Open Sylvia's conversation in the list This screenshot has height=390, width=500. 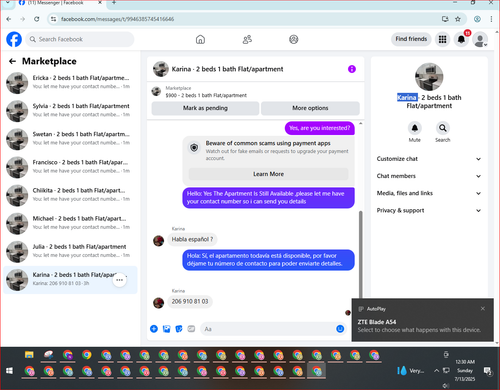click(70, 110)
